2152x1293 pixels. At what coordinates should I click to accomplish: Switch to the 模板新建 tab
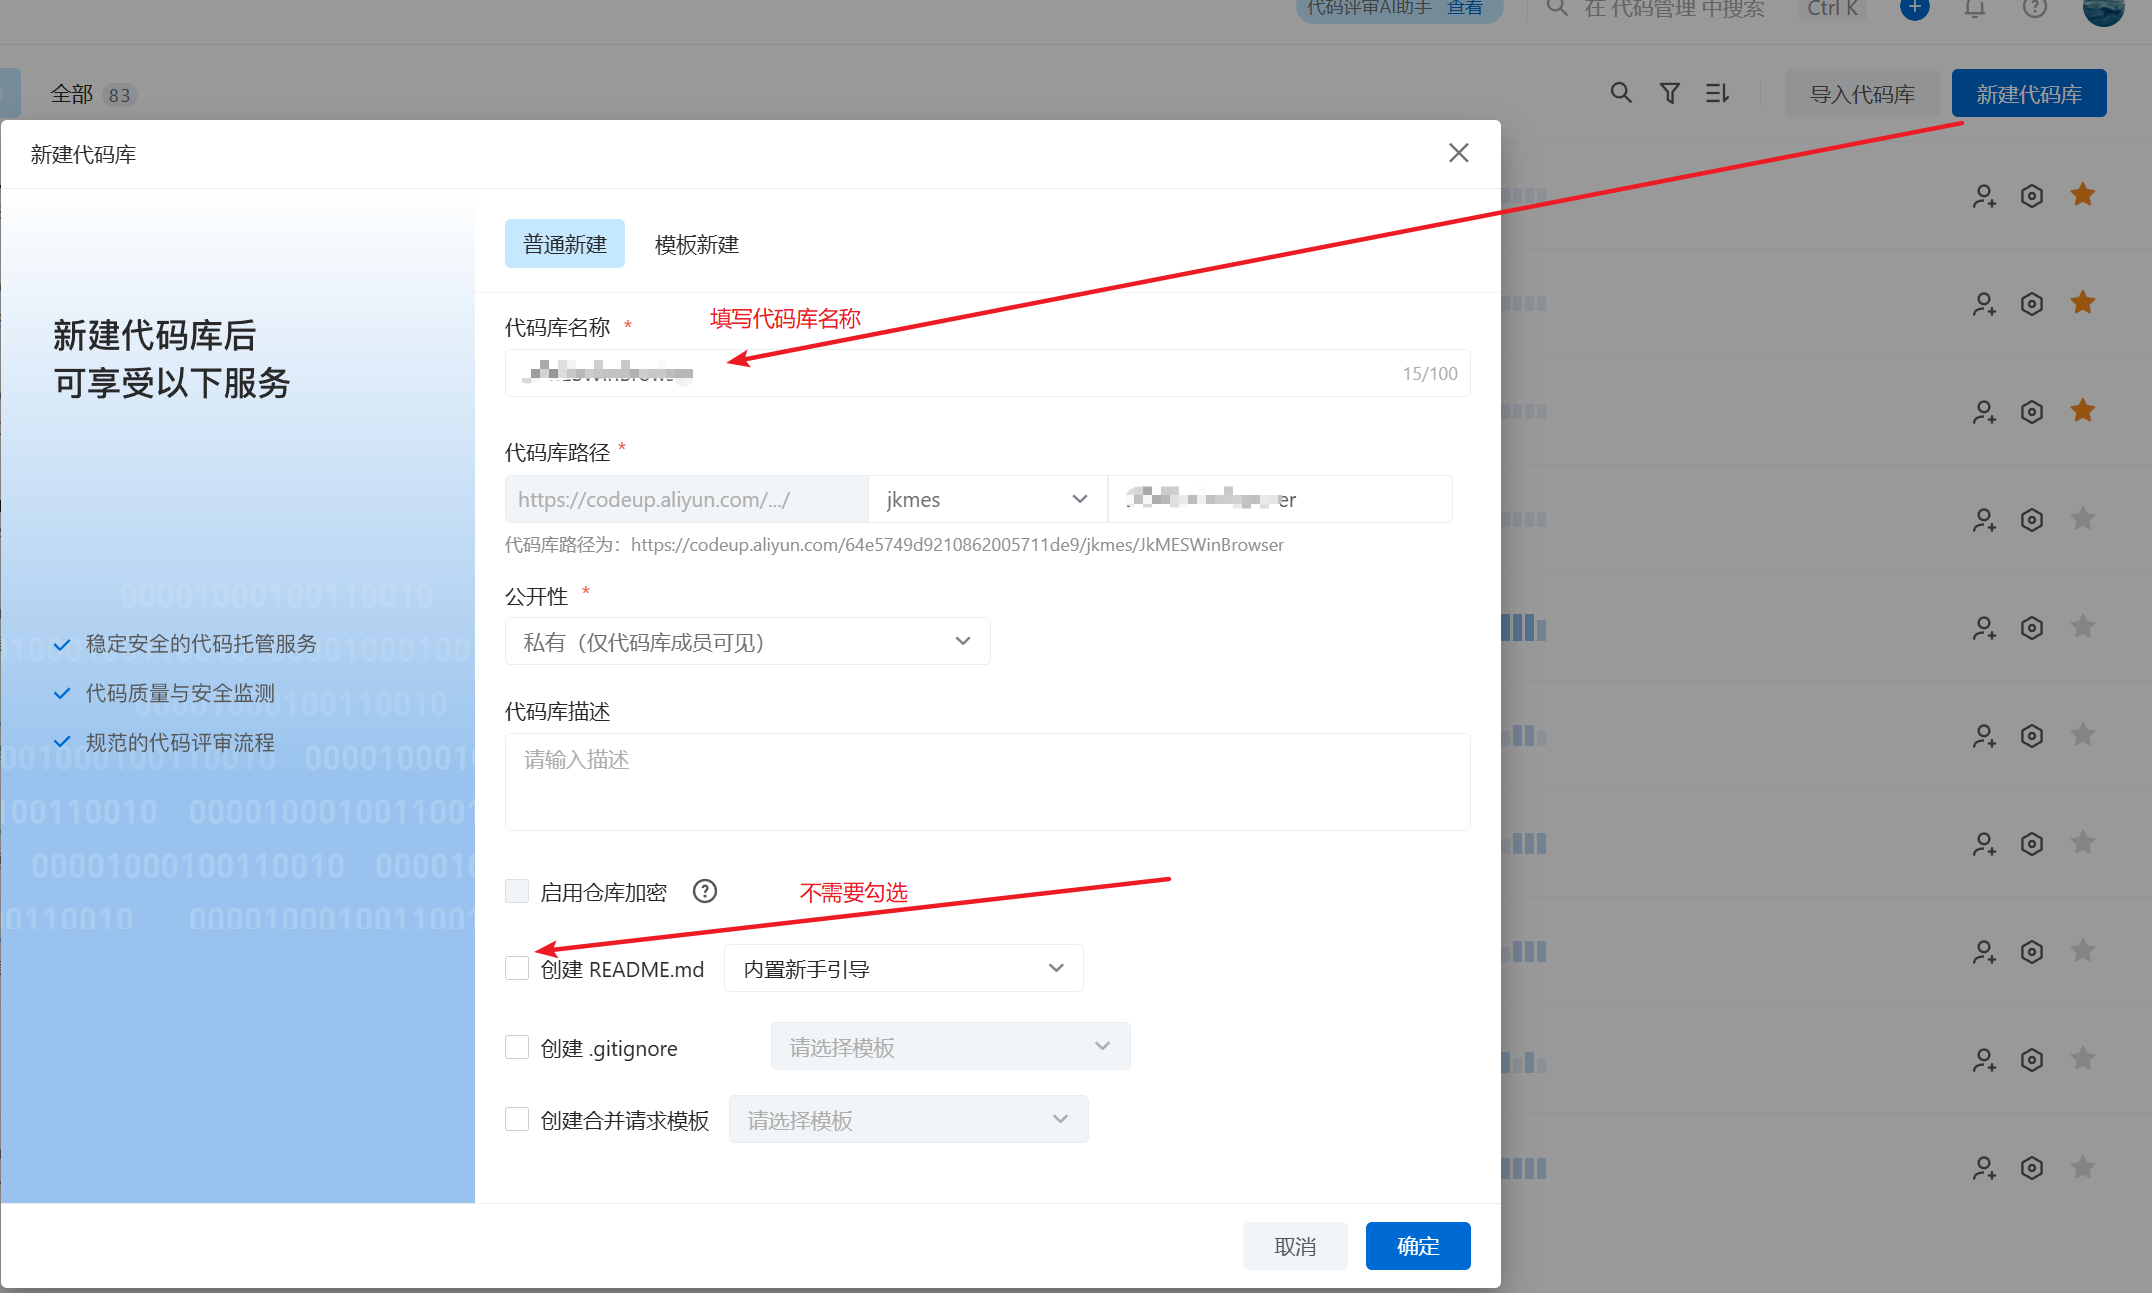pyautogui.click(x=696, y=244)
